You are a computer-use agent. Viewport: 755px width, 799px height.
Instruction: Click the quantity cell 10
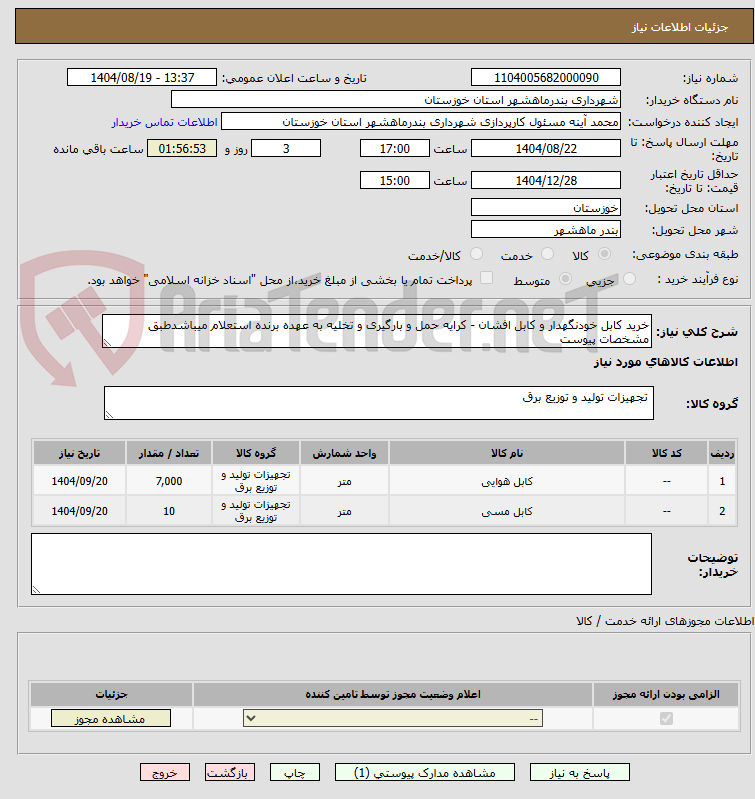click(x=169, y=511)
